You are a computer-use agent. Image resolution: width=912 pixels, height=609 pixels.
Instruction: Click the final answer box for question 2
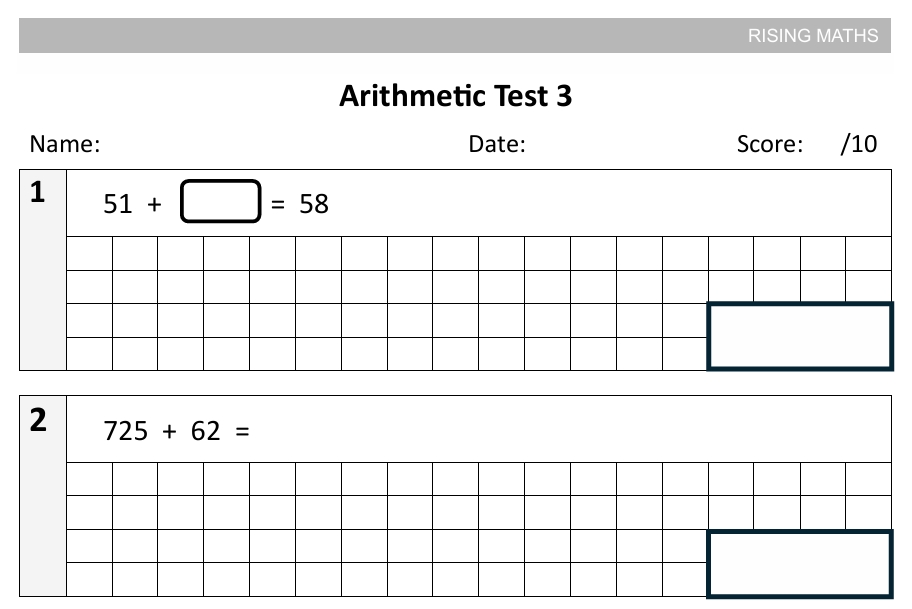click(x=799, y=564)
